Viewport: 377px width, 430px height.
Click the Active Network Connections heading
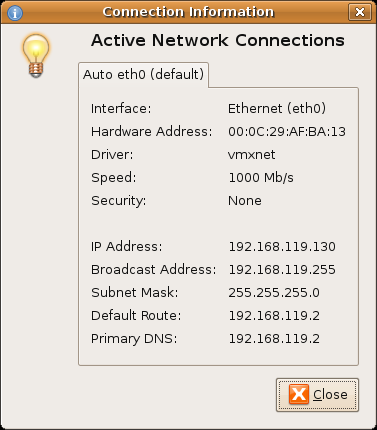(218, 41)
